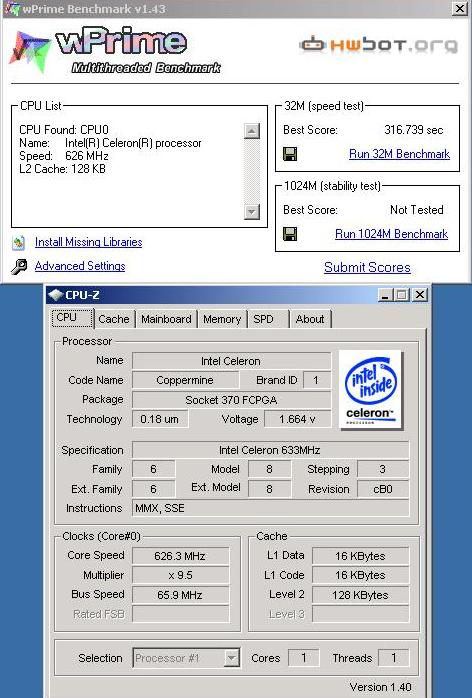Viewport: 472px width, 698px height.
Task: Click the wPrime colorful logo graphic
Action: (x=29, y=51)
